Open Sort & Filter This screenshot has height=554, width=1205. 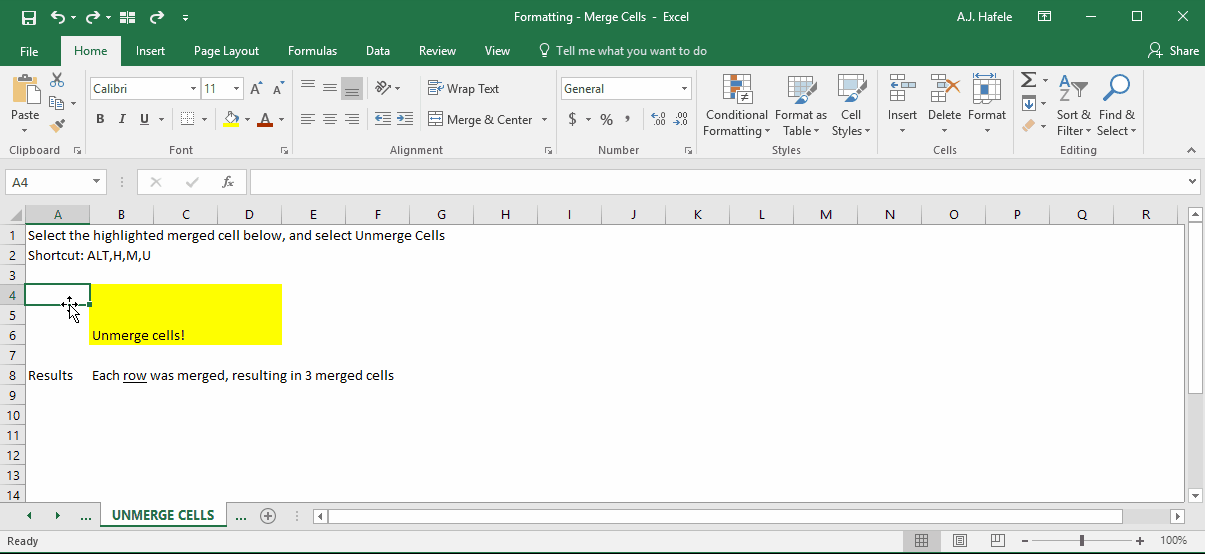tap(1073, 105)
